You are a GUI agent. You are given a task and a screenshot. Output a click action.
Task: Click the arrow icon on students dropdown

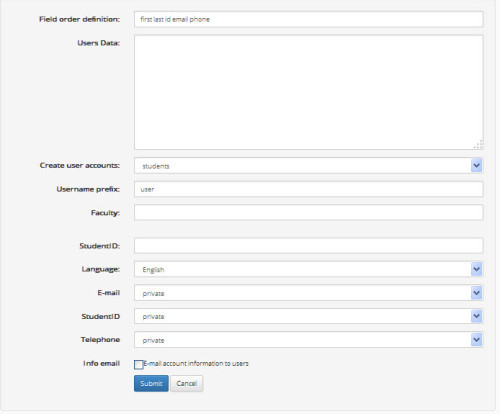click(476, 166)
